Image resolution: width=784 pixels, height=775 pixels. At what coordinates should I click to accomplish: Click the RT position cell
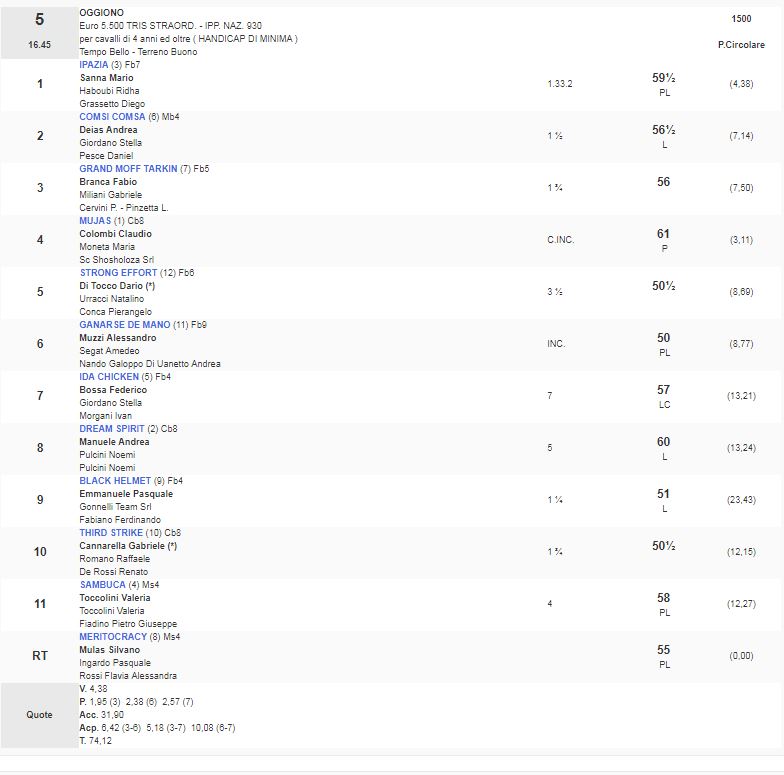pos(40,656)
